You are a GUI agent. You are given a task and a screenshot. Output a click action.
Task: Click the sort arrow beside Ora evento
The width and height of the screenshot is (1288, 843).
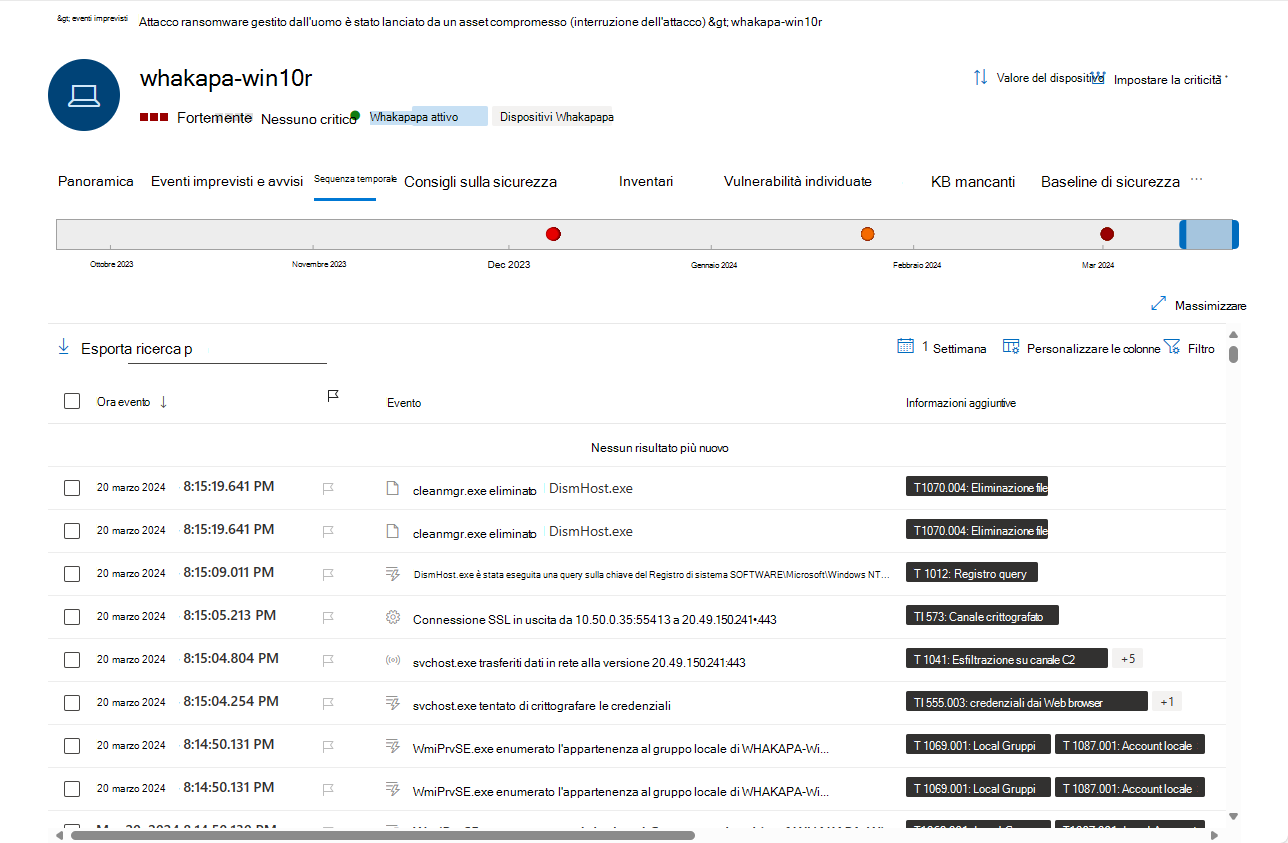(163, 401)
